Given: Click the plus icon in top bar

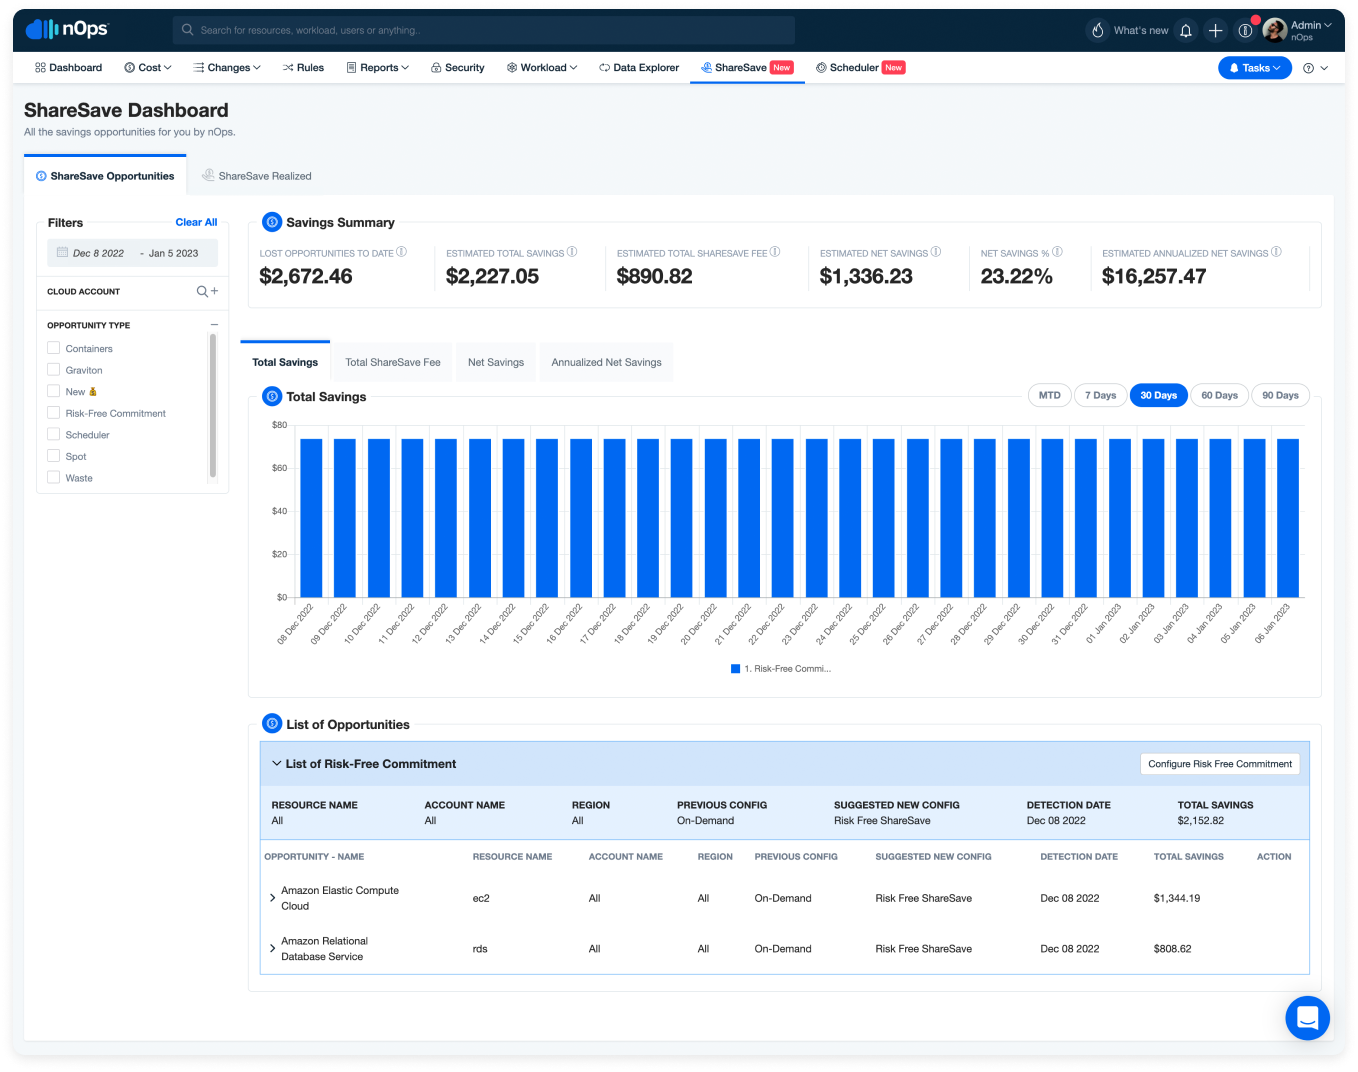Looking at the screenshot, I should pos(1215,31).
